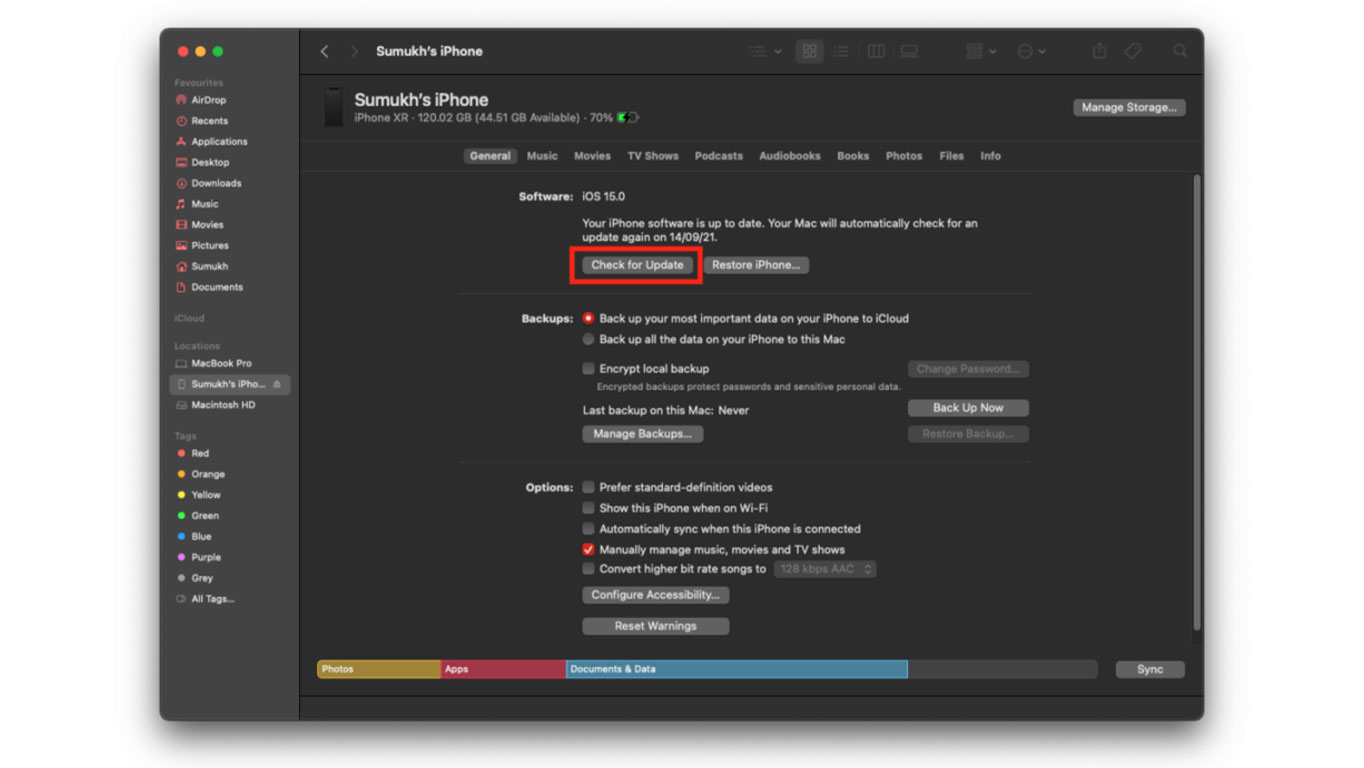Switch to the Movies tab

point(592,156)
